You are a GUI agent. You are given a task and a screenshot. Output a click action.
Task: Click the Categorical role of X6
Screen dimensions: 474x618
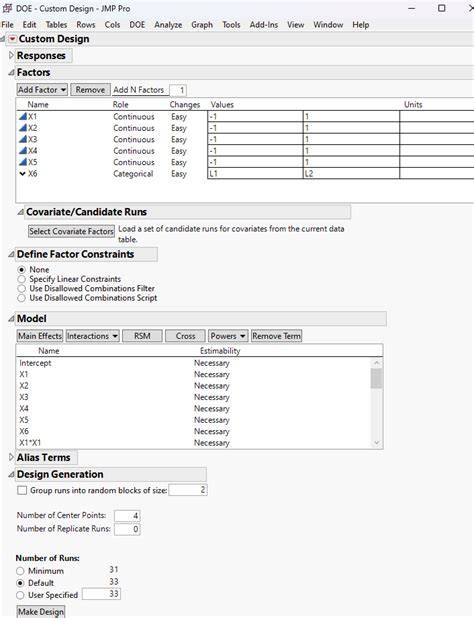click(133, 174)
